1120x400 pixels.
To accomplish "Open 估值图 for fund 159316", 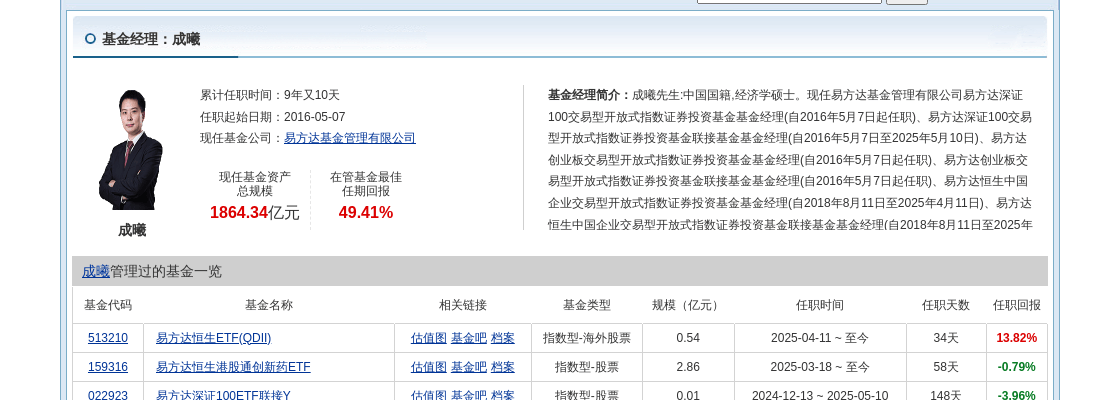I will tap(429, 367).
